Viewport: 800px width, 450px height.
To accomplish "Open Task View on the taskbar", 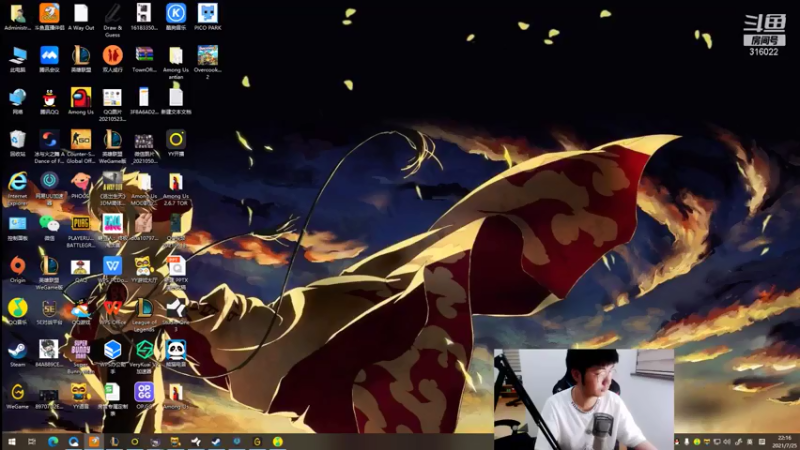I will 32,441.
